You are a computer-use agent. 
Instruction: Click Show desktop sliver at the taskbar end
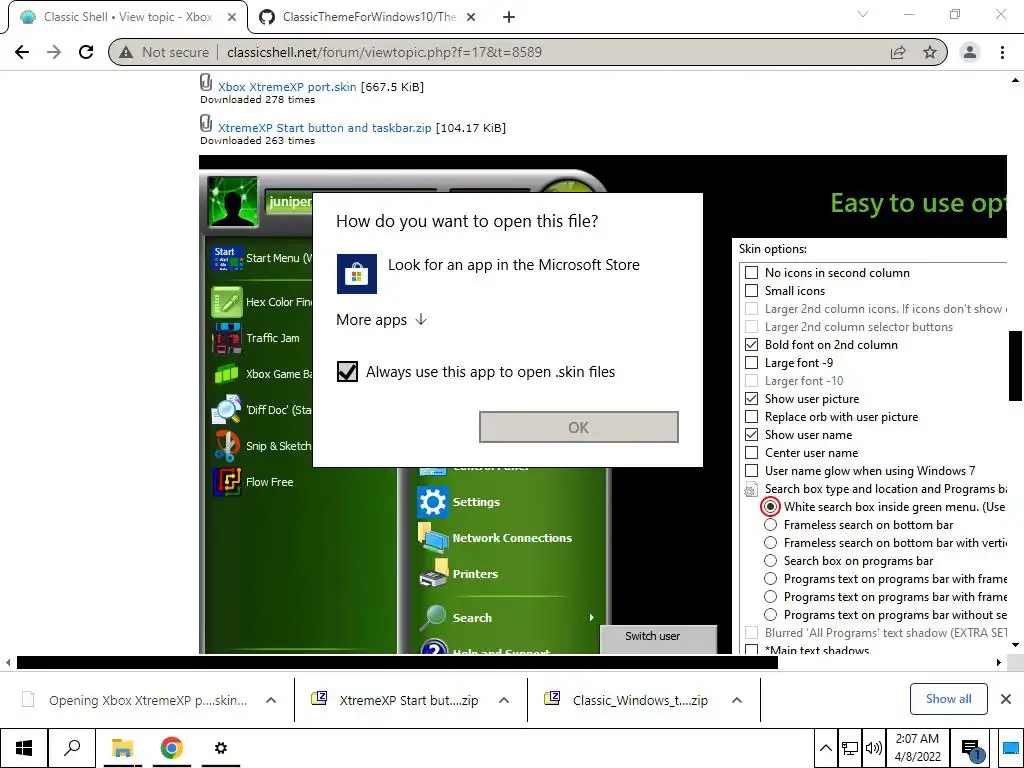tap(1011, 748)
